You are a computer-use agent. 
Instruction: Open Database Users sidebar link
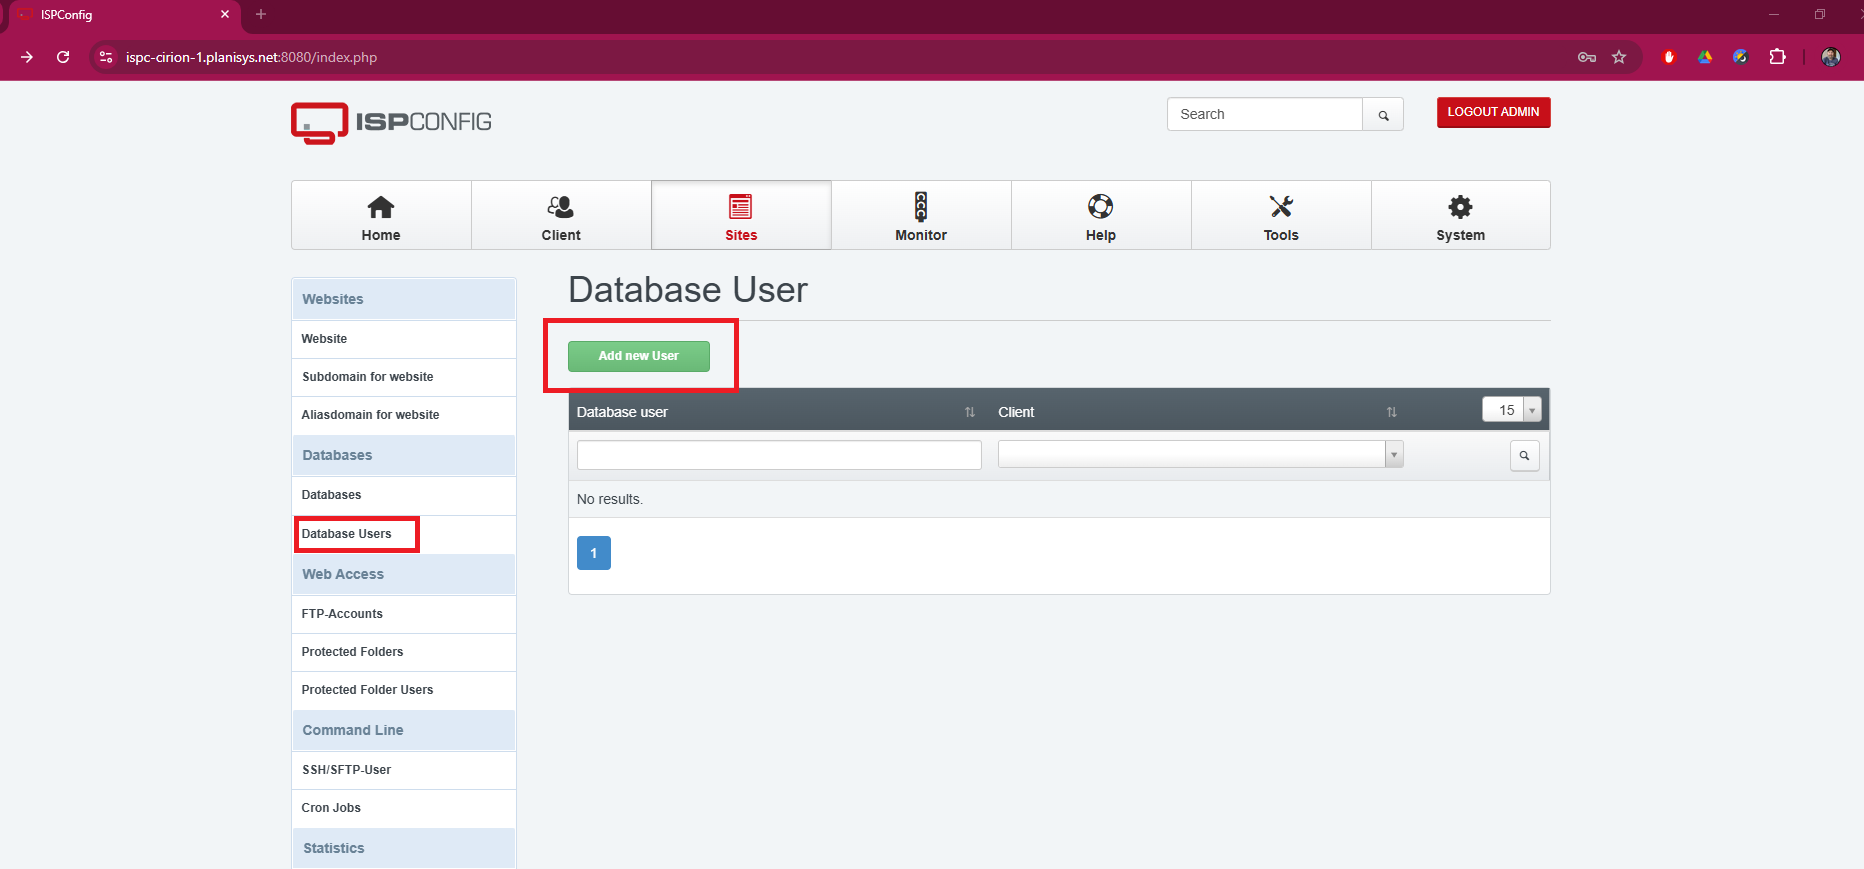404,534
